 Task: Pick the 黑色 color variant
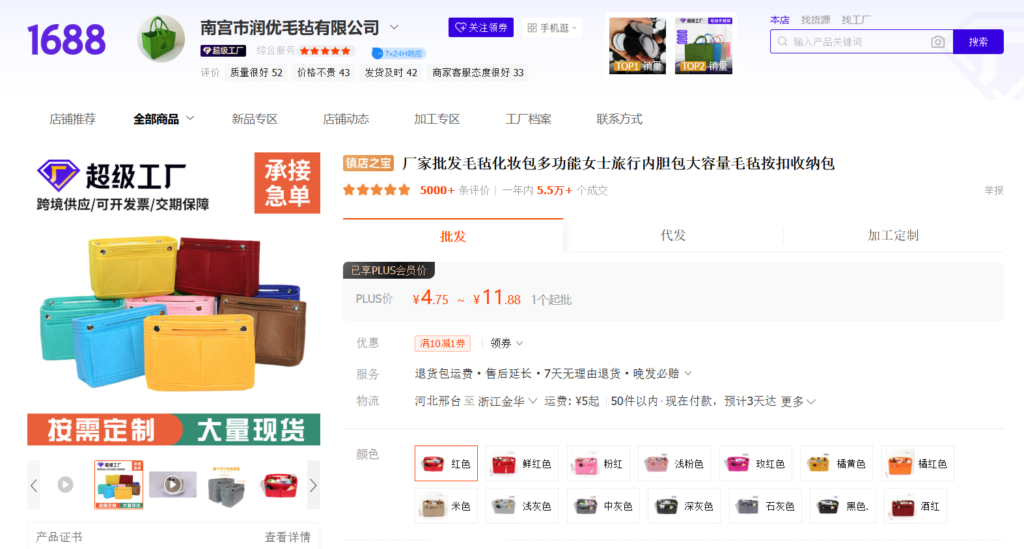pos(842,506)
